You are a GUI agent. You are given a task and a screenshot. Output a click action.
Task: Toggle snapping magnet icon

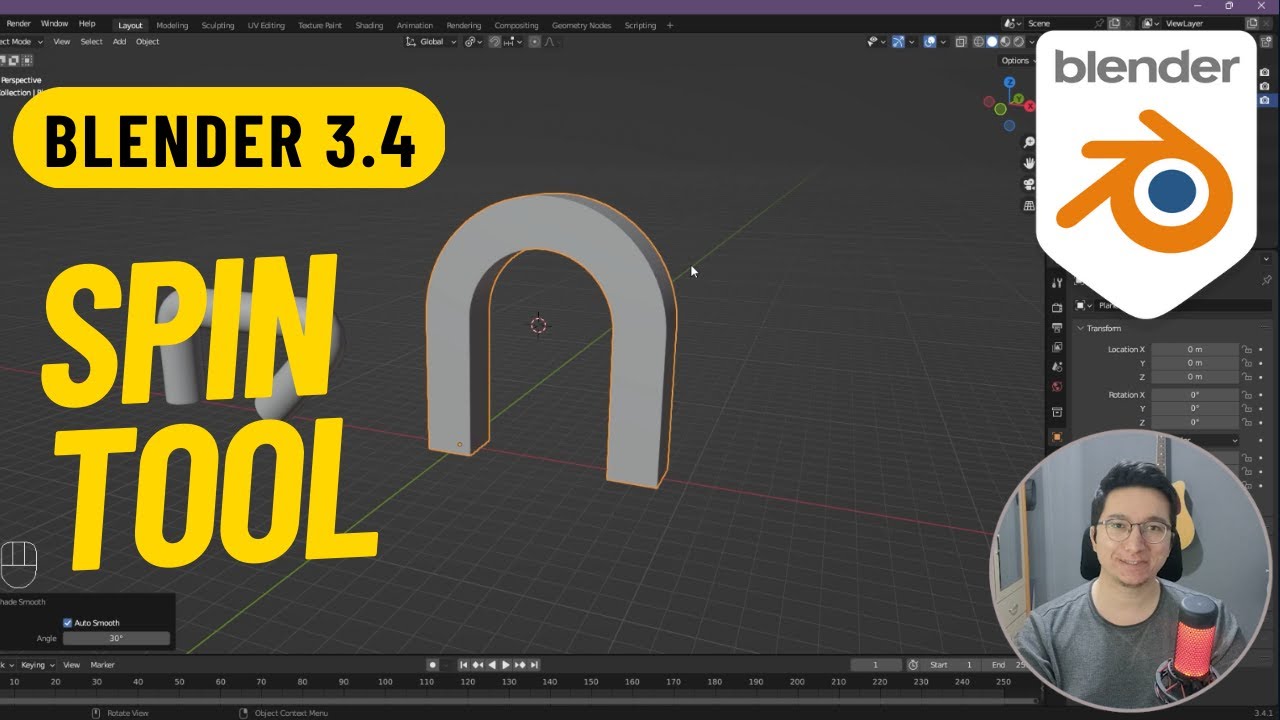(495, 42)
